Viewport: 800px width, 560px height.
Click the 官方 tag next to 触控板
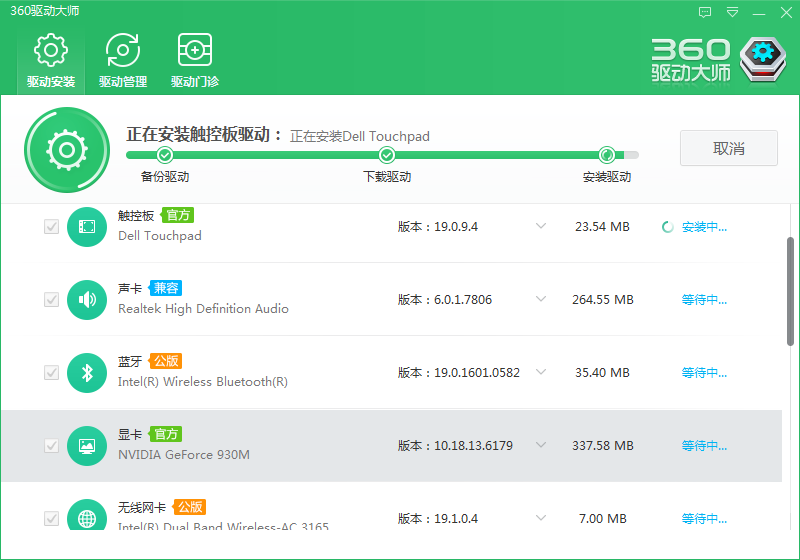(178, 215)
